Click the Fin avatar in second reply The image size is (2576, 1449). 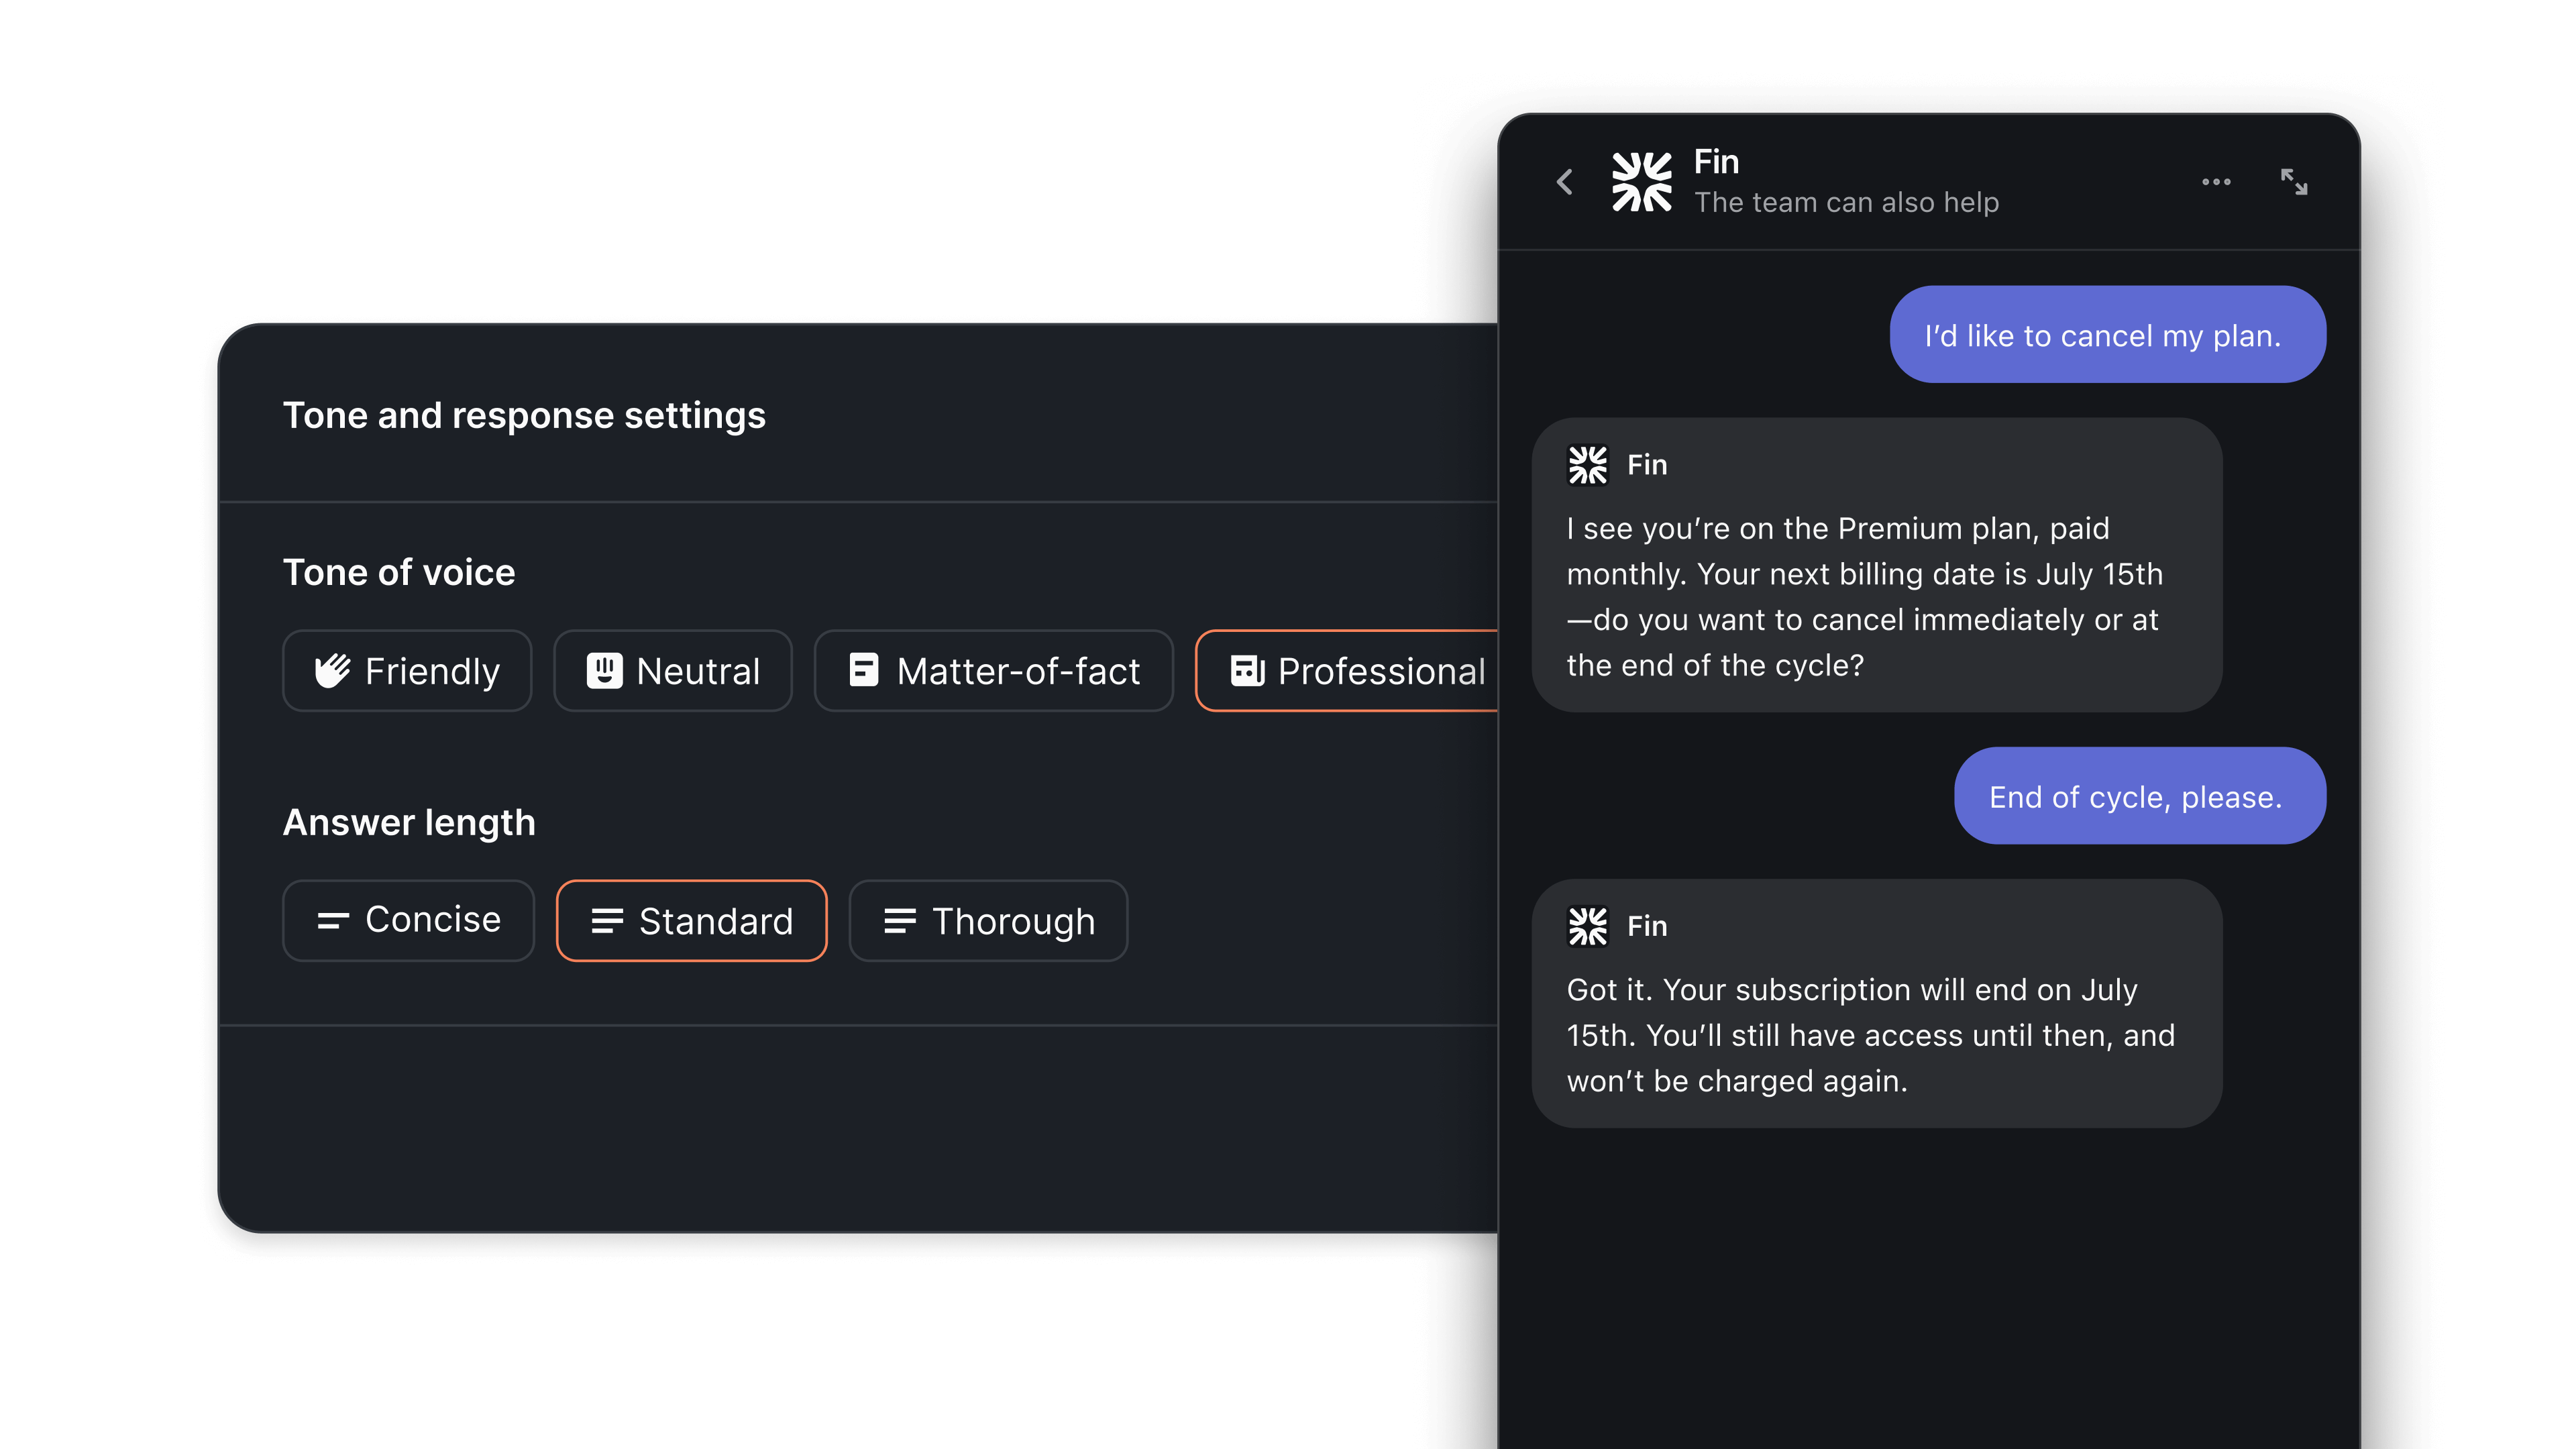tap(1587, 926)
